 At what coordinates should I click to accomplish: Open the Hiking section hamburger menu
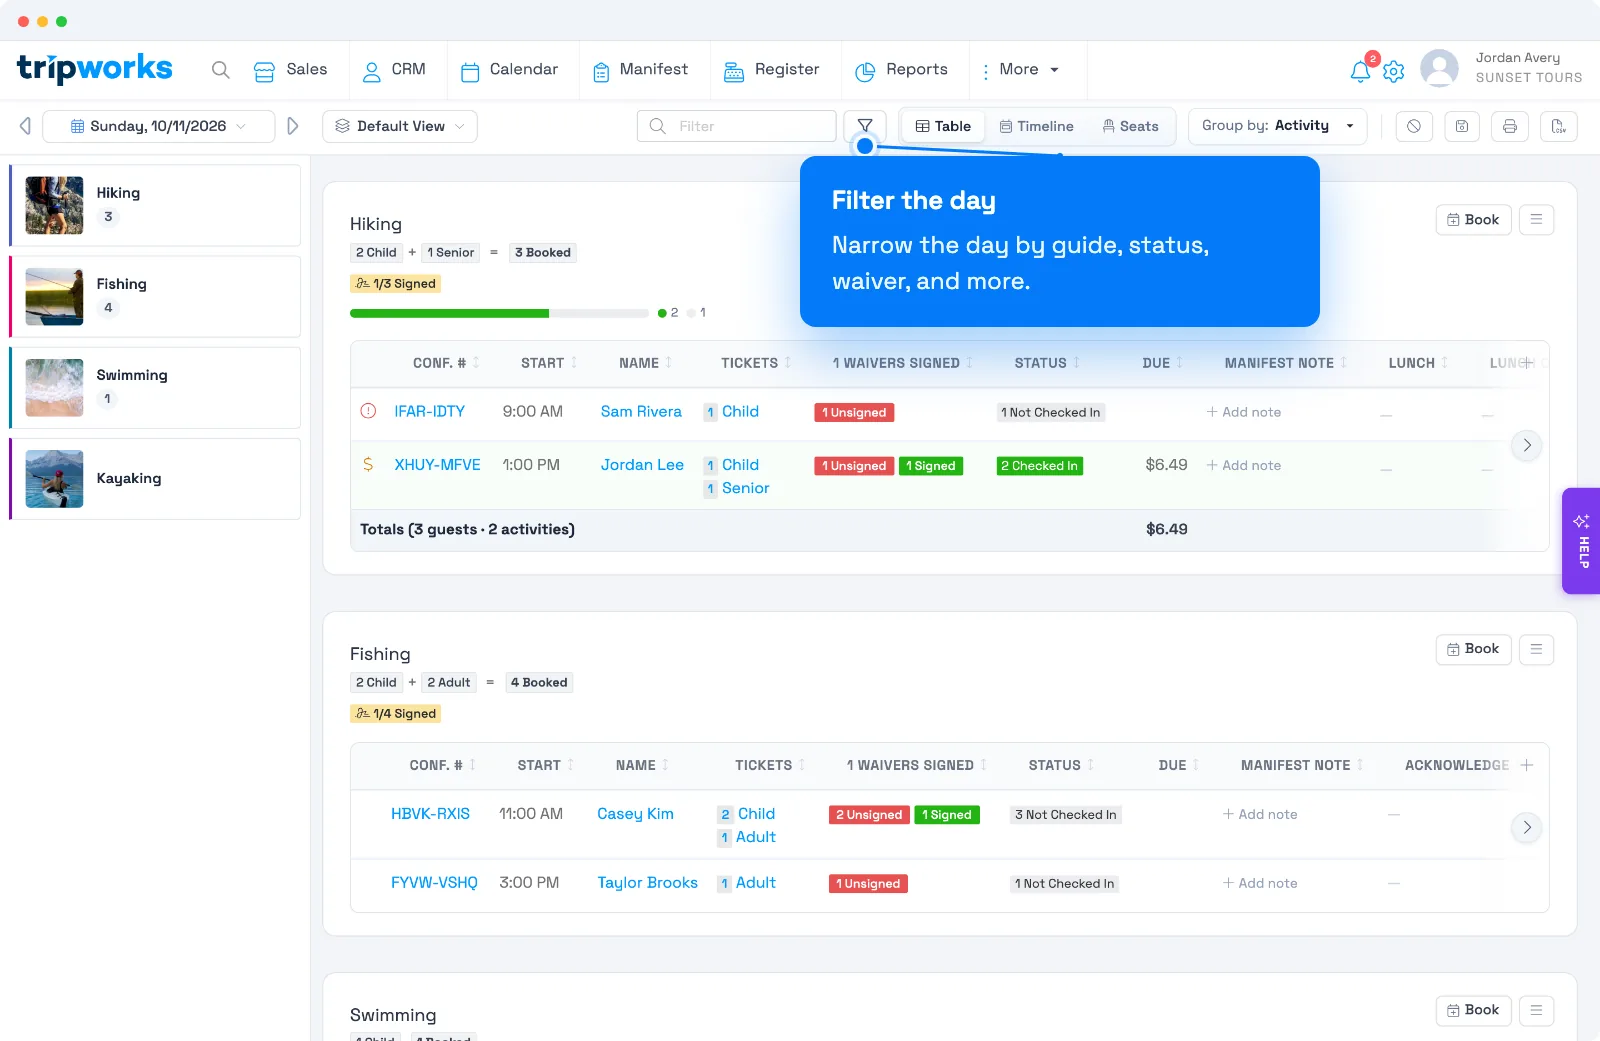coord(1536,220)
